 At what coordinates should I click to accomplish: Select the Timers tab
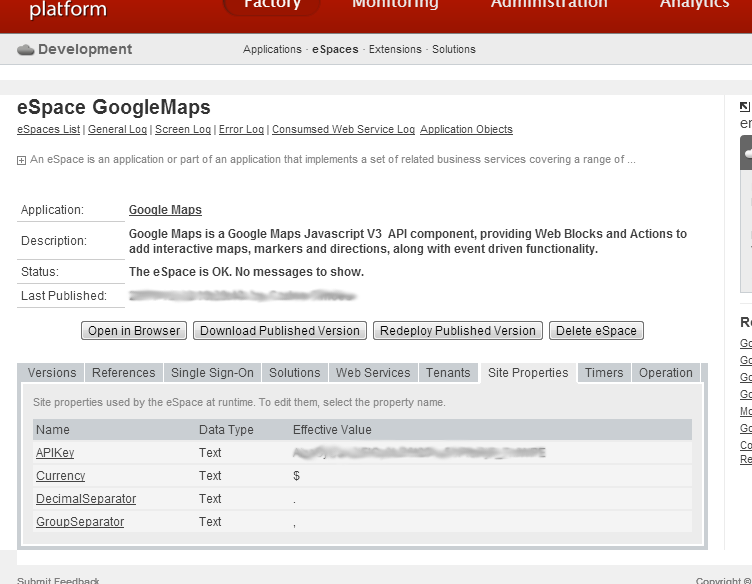[604, 373]
